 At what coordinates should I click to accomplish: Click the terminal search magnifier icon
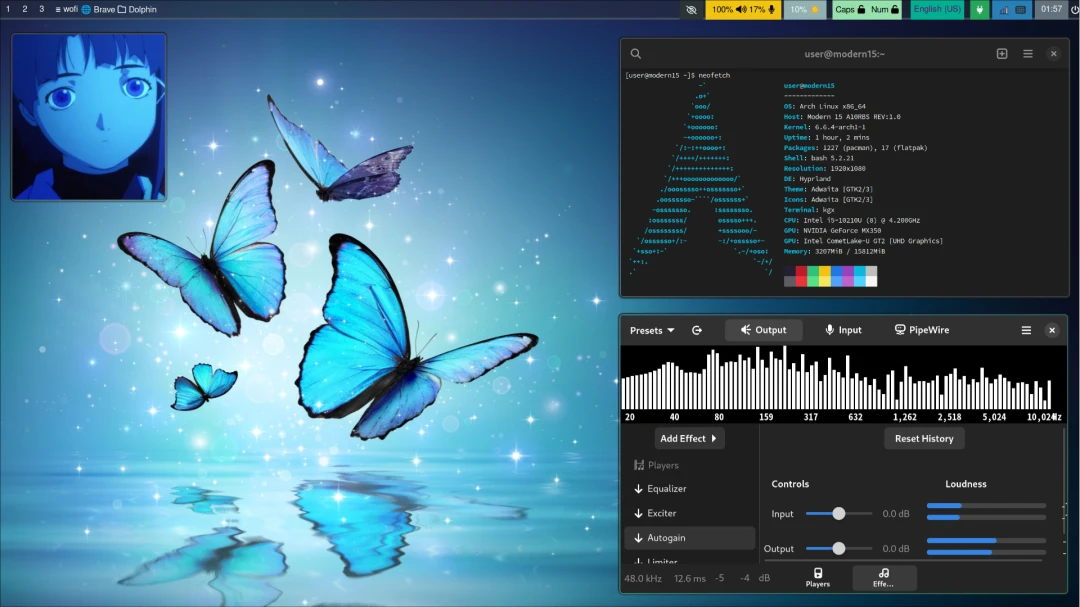click(636, 54)
